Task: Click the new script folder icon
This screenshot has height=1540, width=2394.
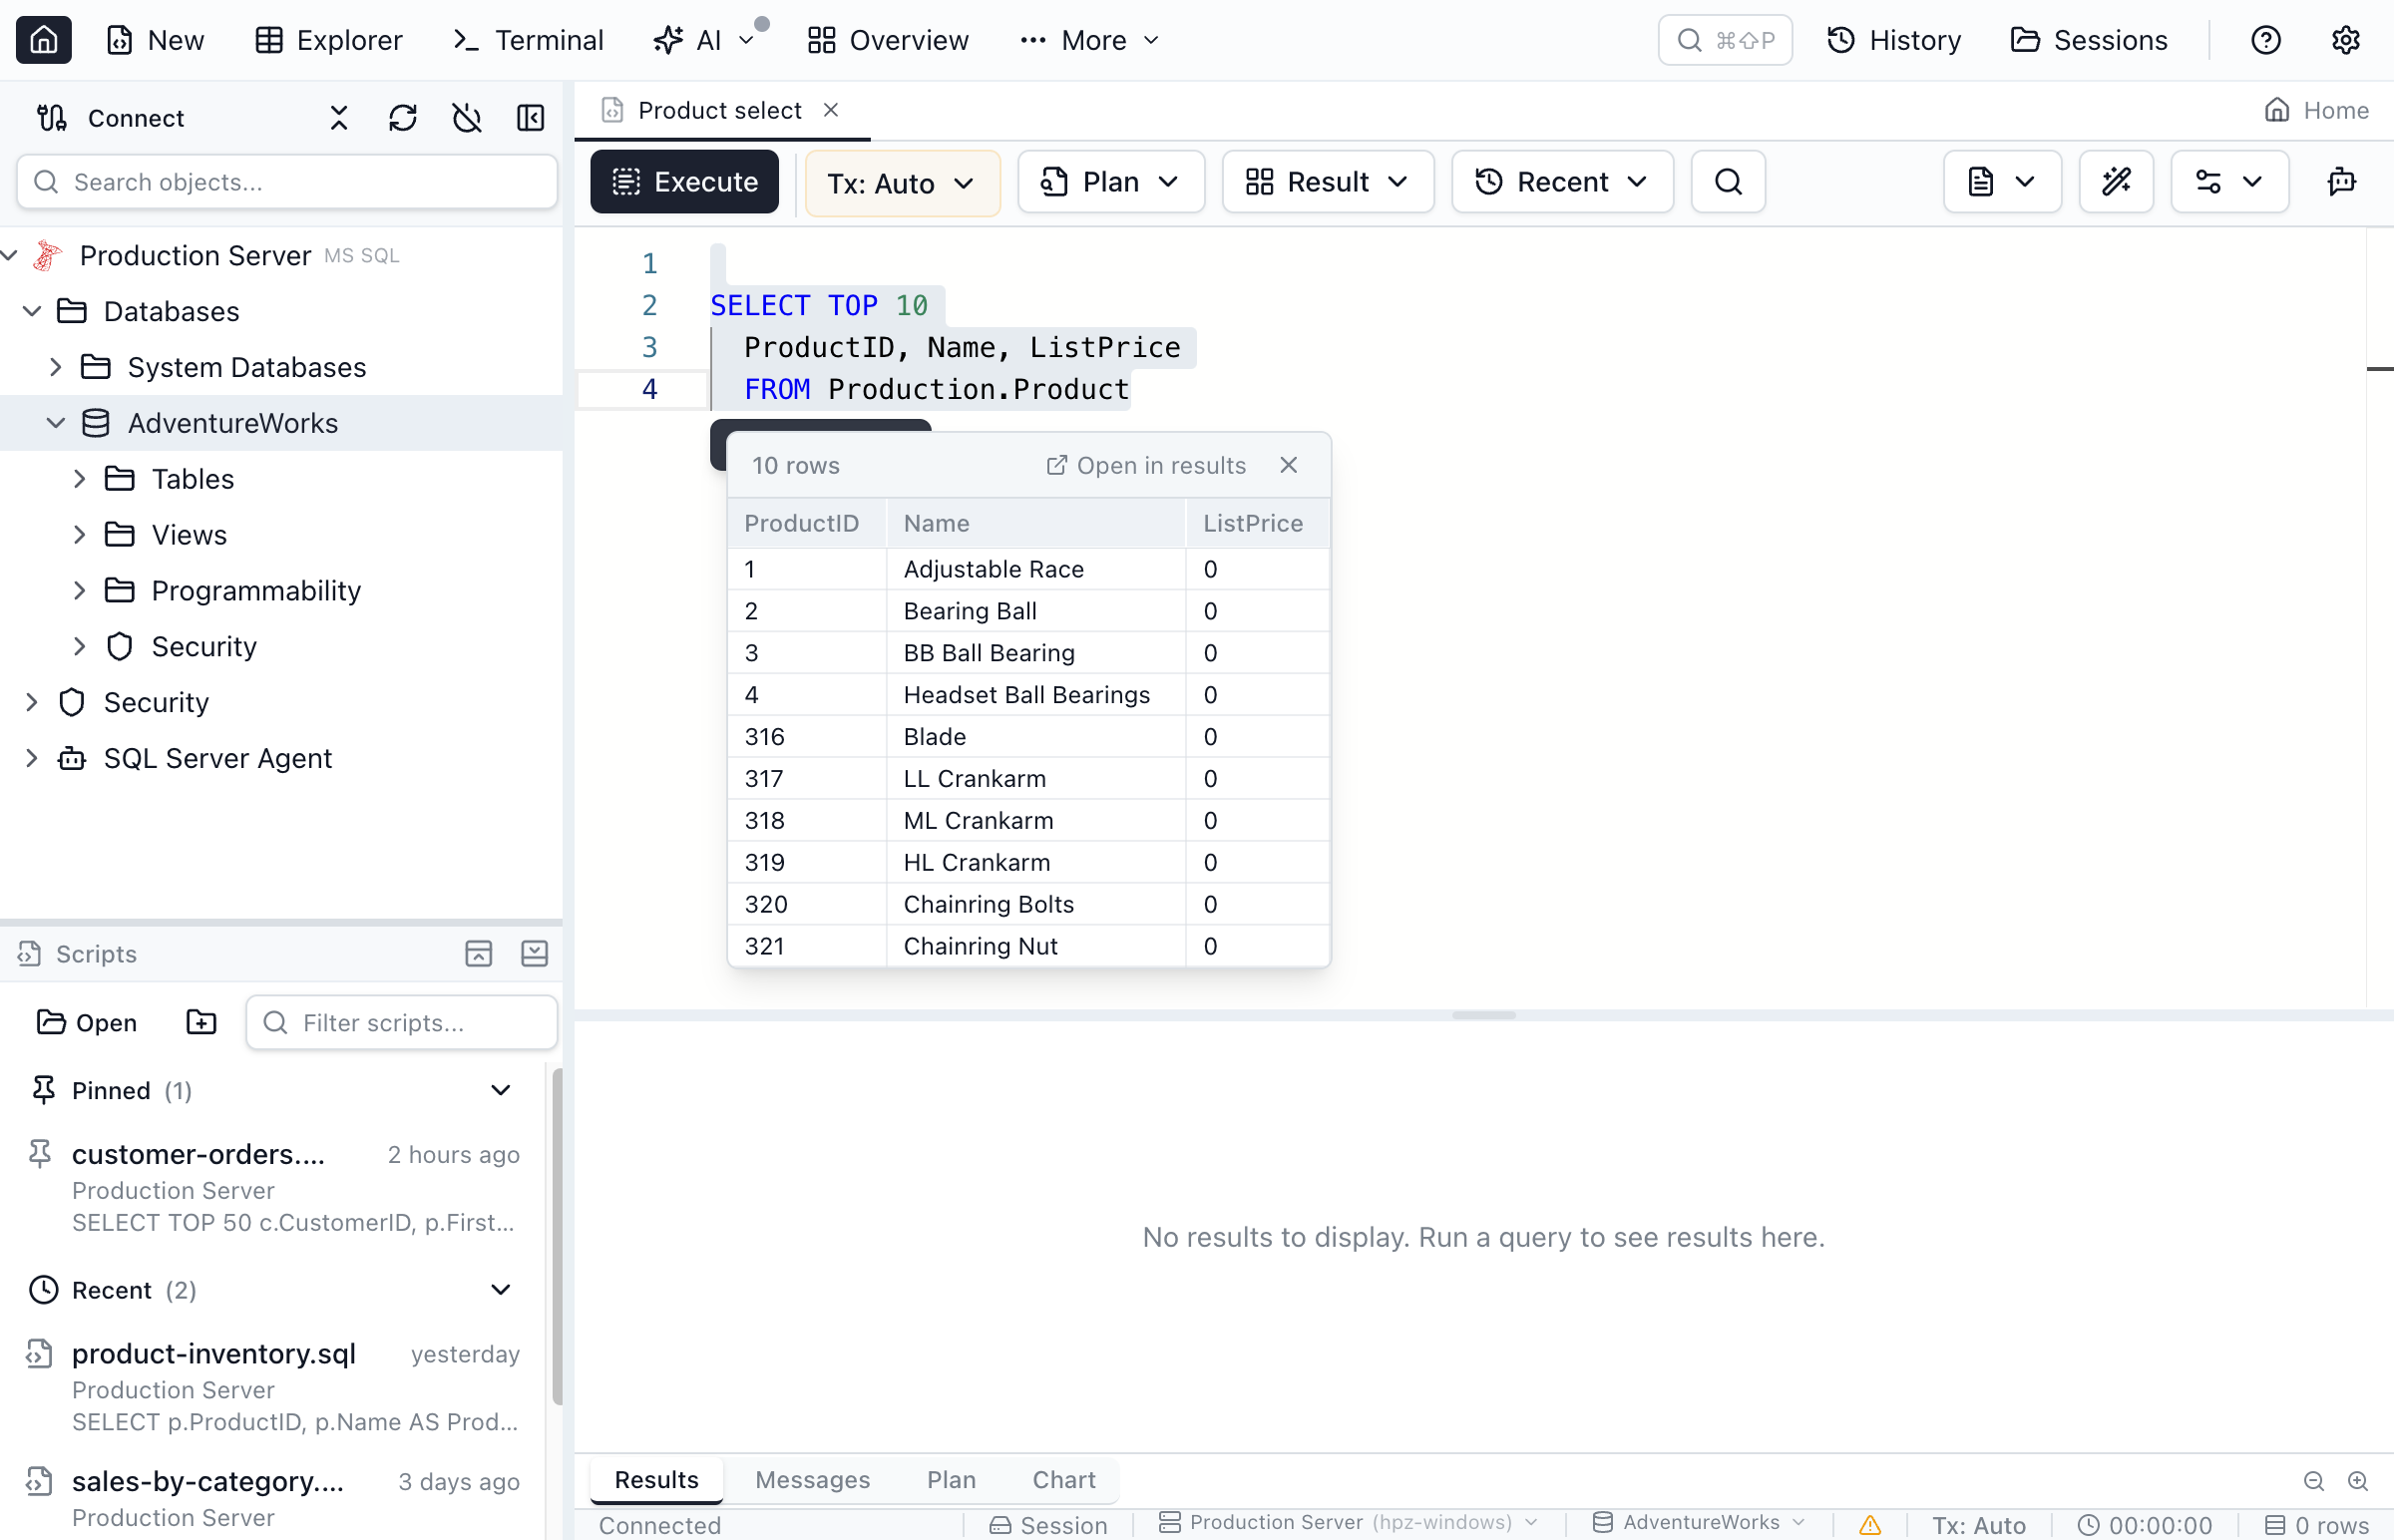Action: [201, 1022]
